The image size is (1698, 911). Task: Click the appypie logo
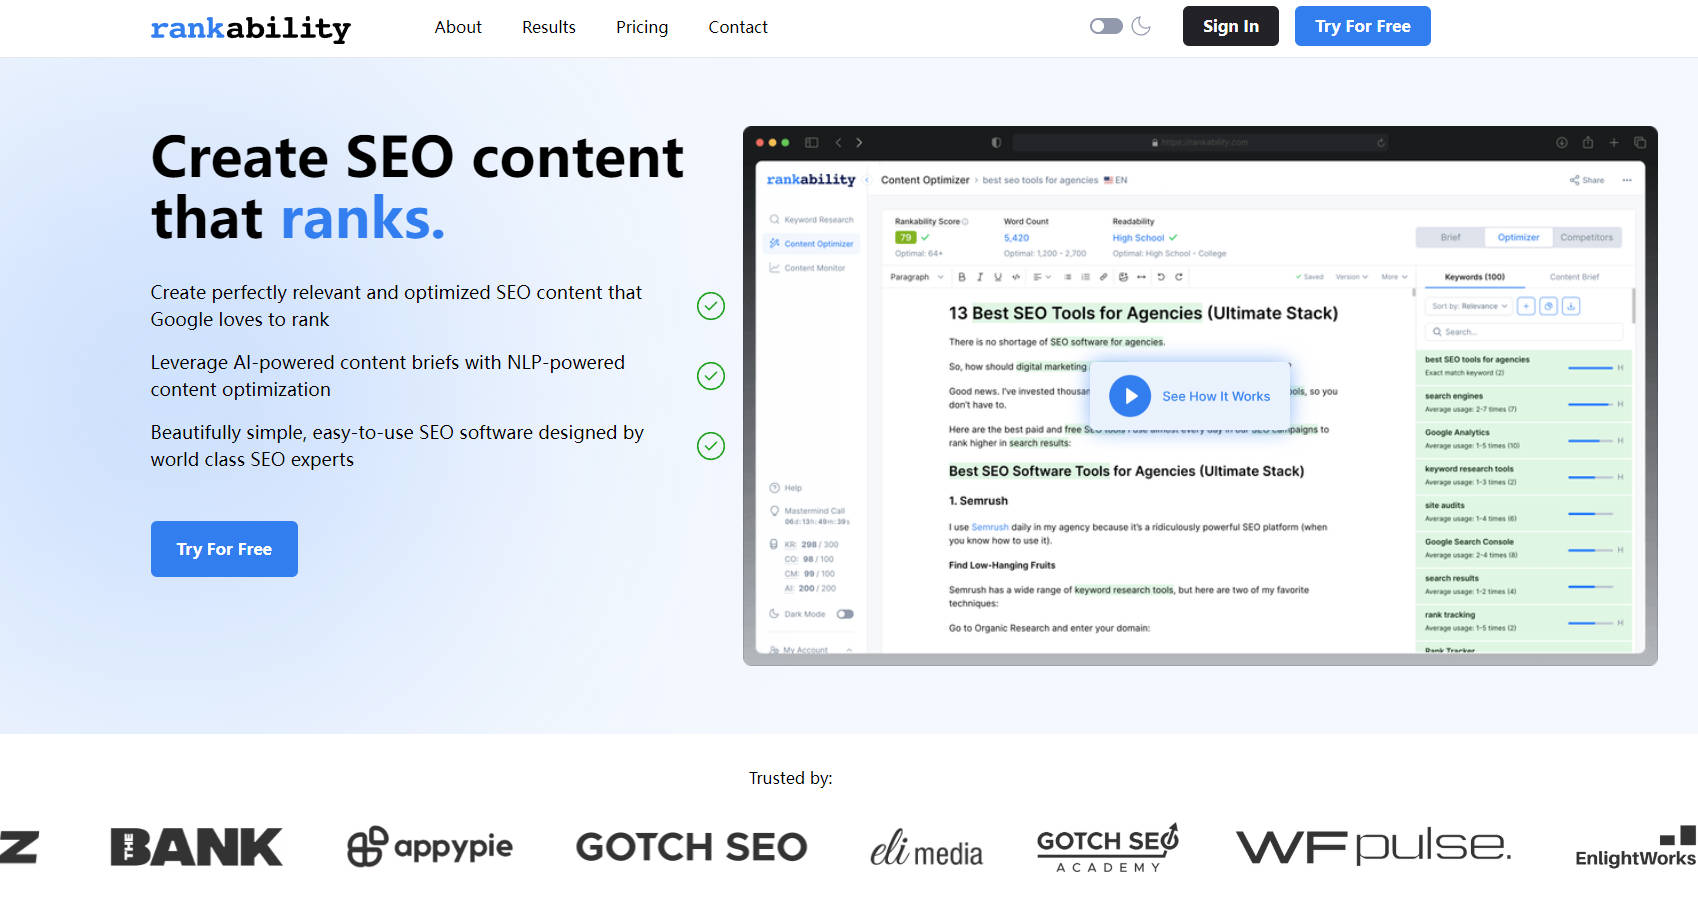[429, 847]
